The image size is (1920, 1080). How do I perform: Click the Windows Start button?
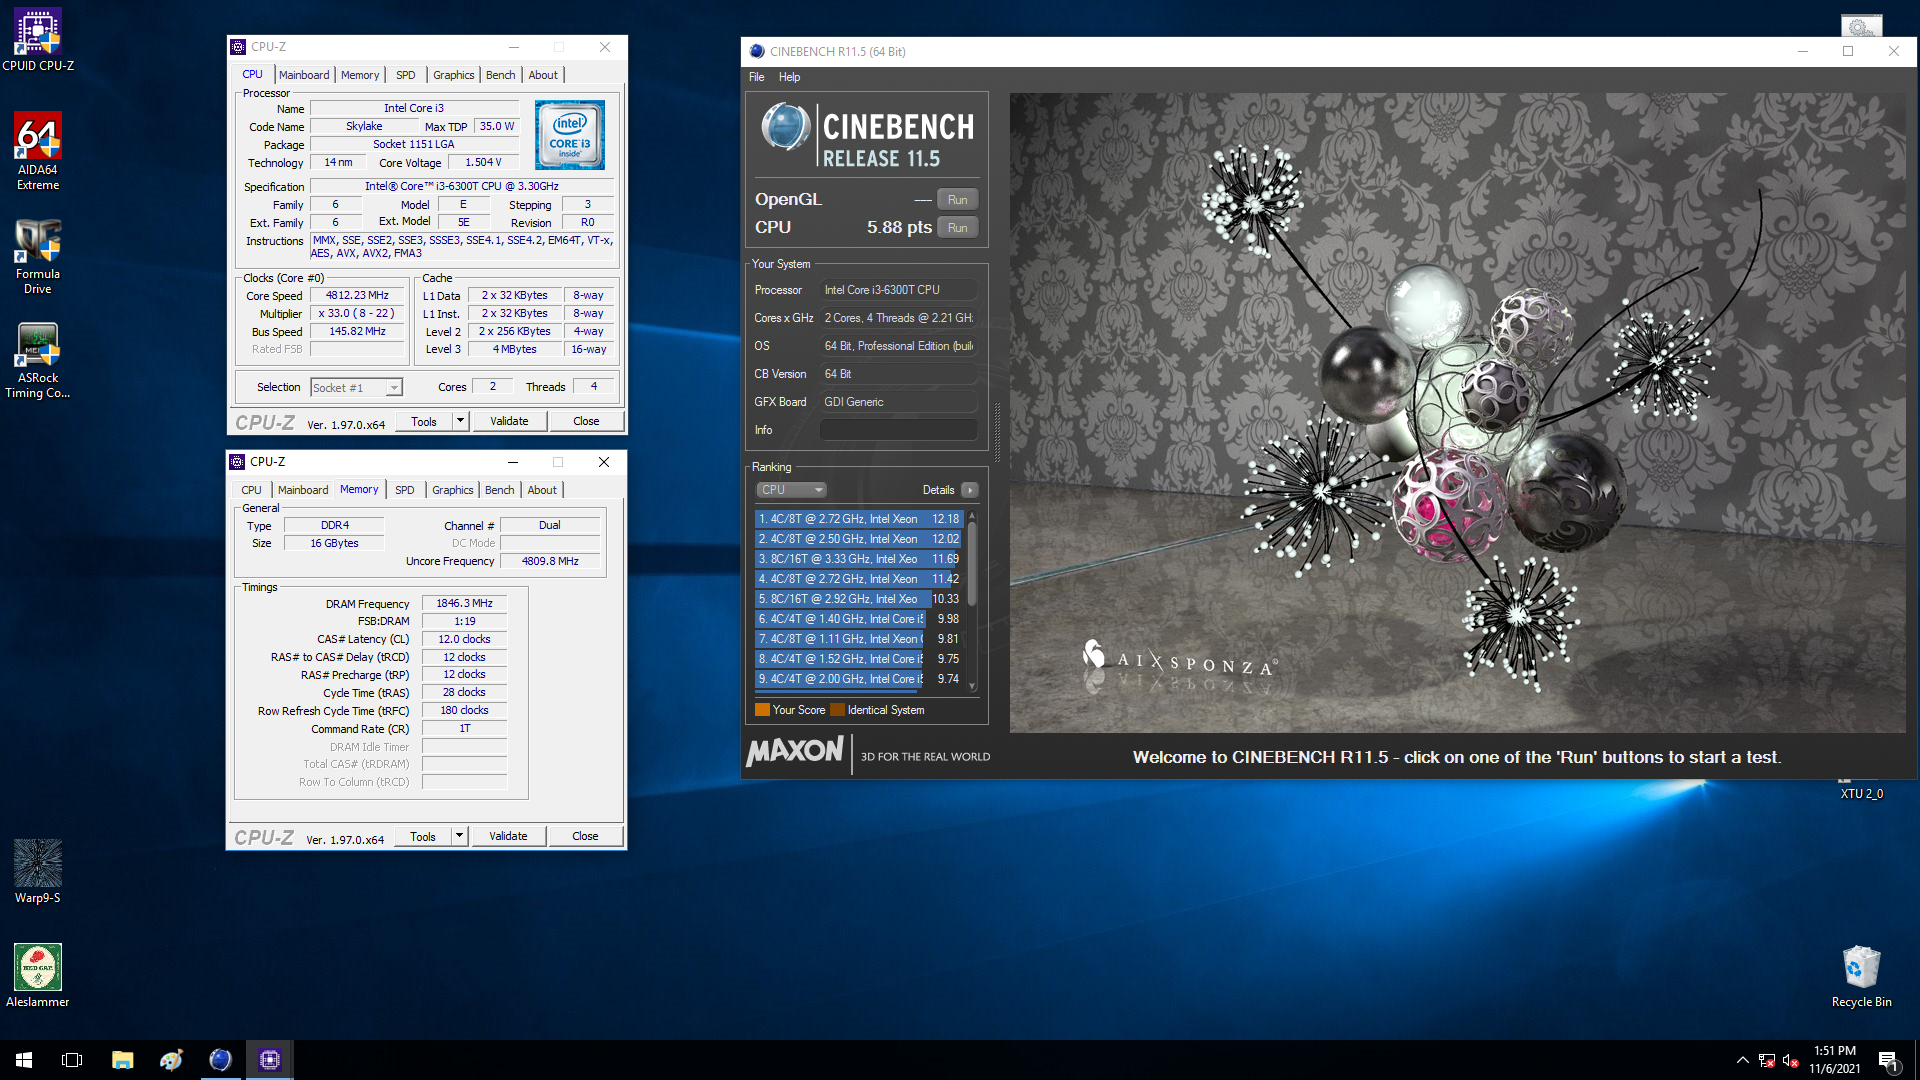pos(24,1060)
